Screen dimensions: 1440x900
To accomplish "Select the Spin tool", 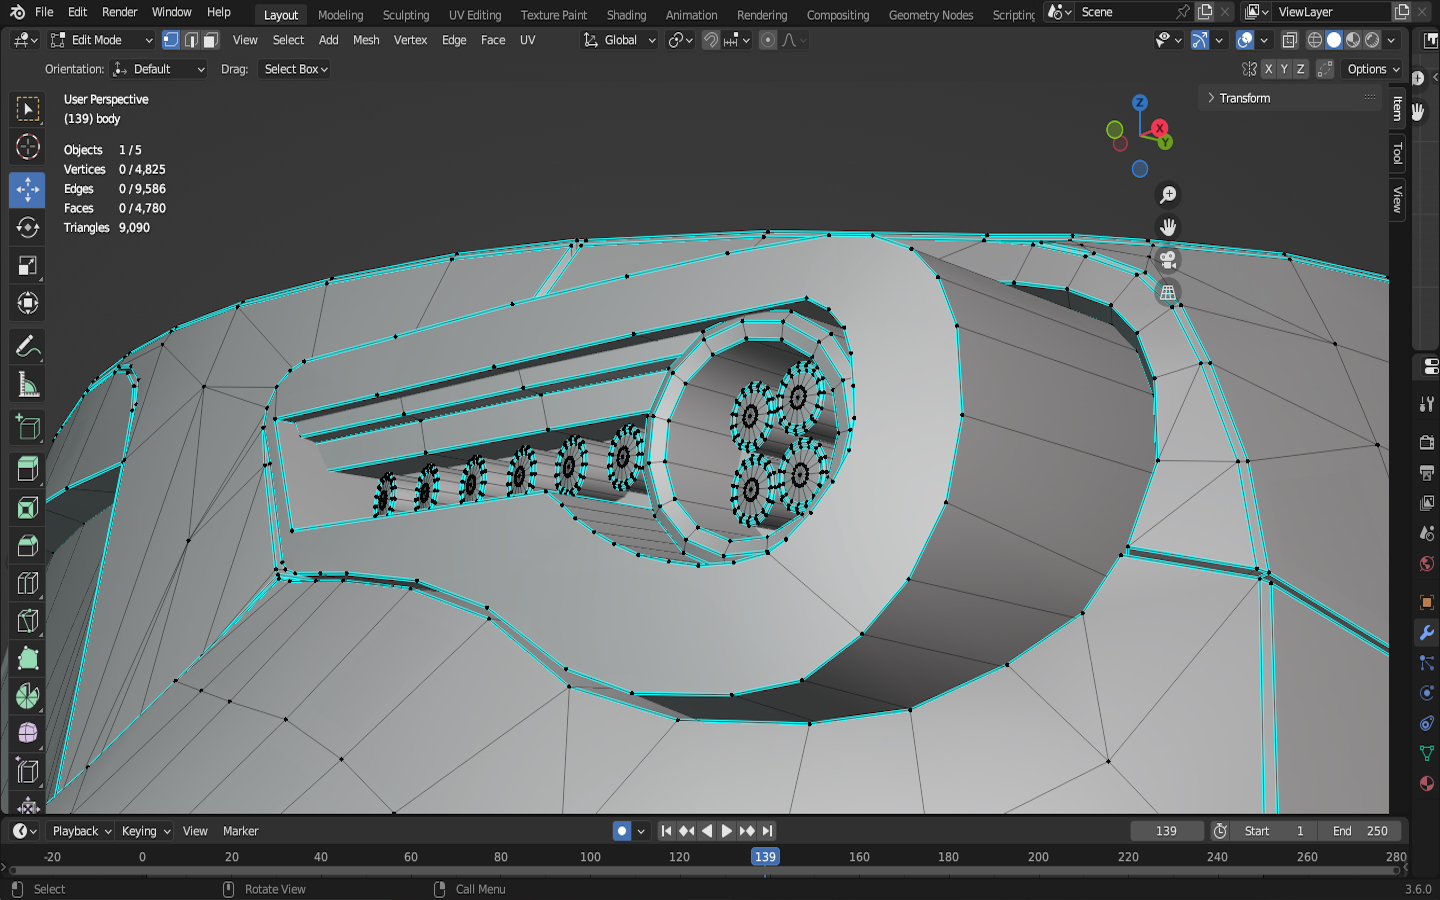I will pyautogui.click(x=28, y=698).
